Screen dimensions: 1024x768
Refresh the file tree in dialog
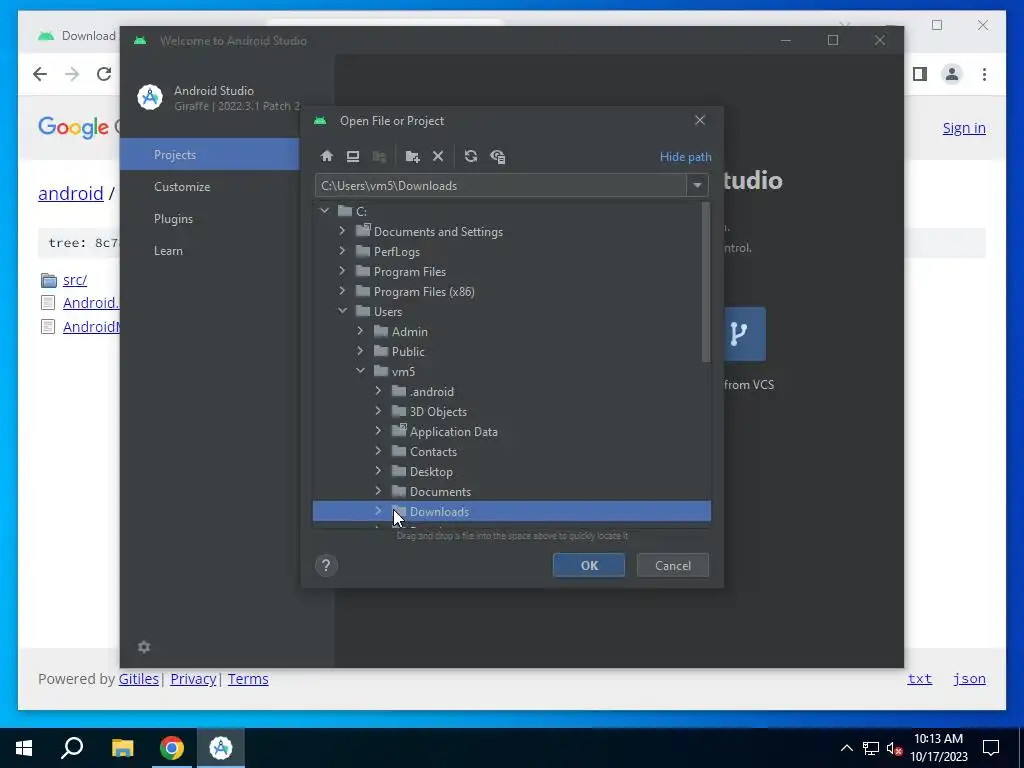tap(471, 156)
